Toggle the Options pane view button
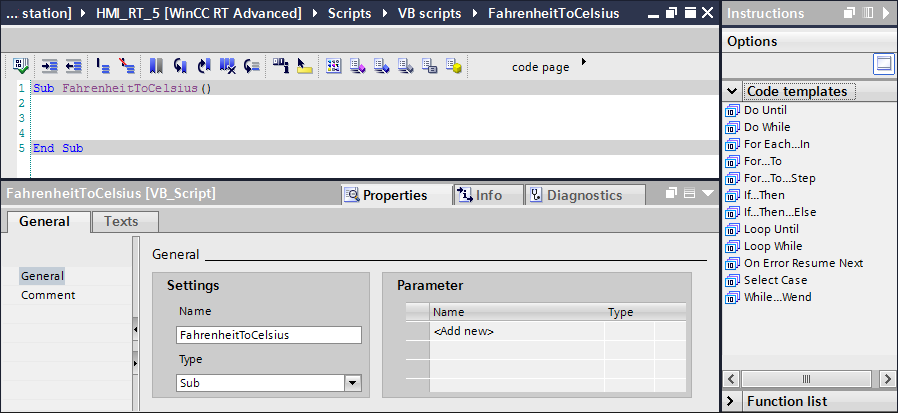 pos(883,64)
